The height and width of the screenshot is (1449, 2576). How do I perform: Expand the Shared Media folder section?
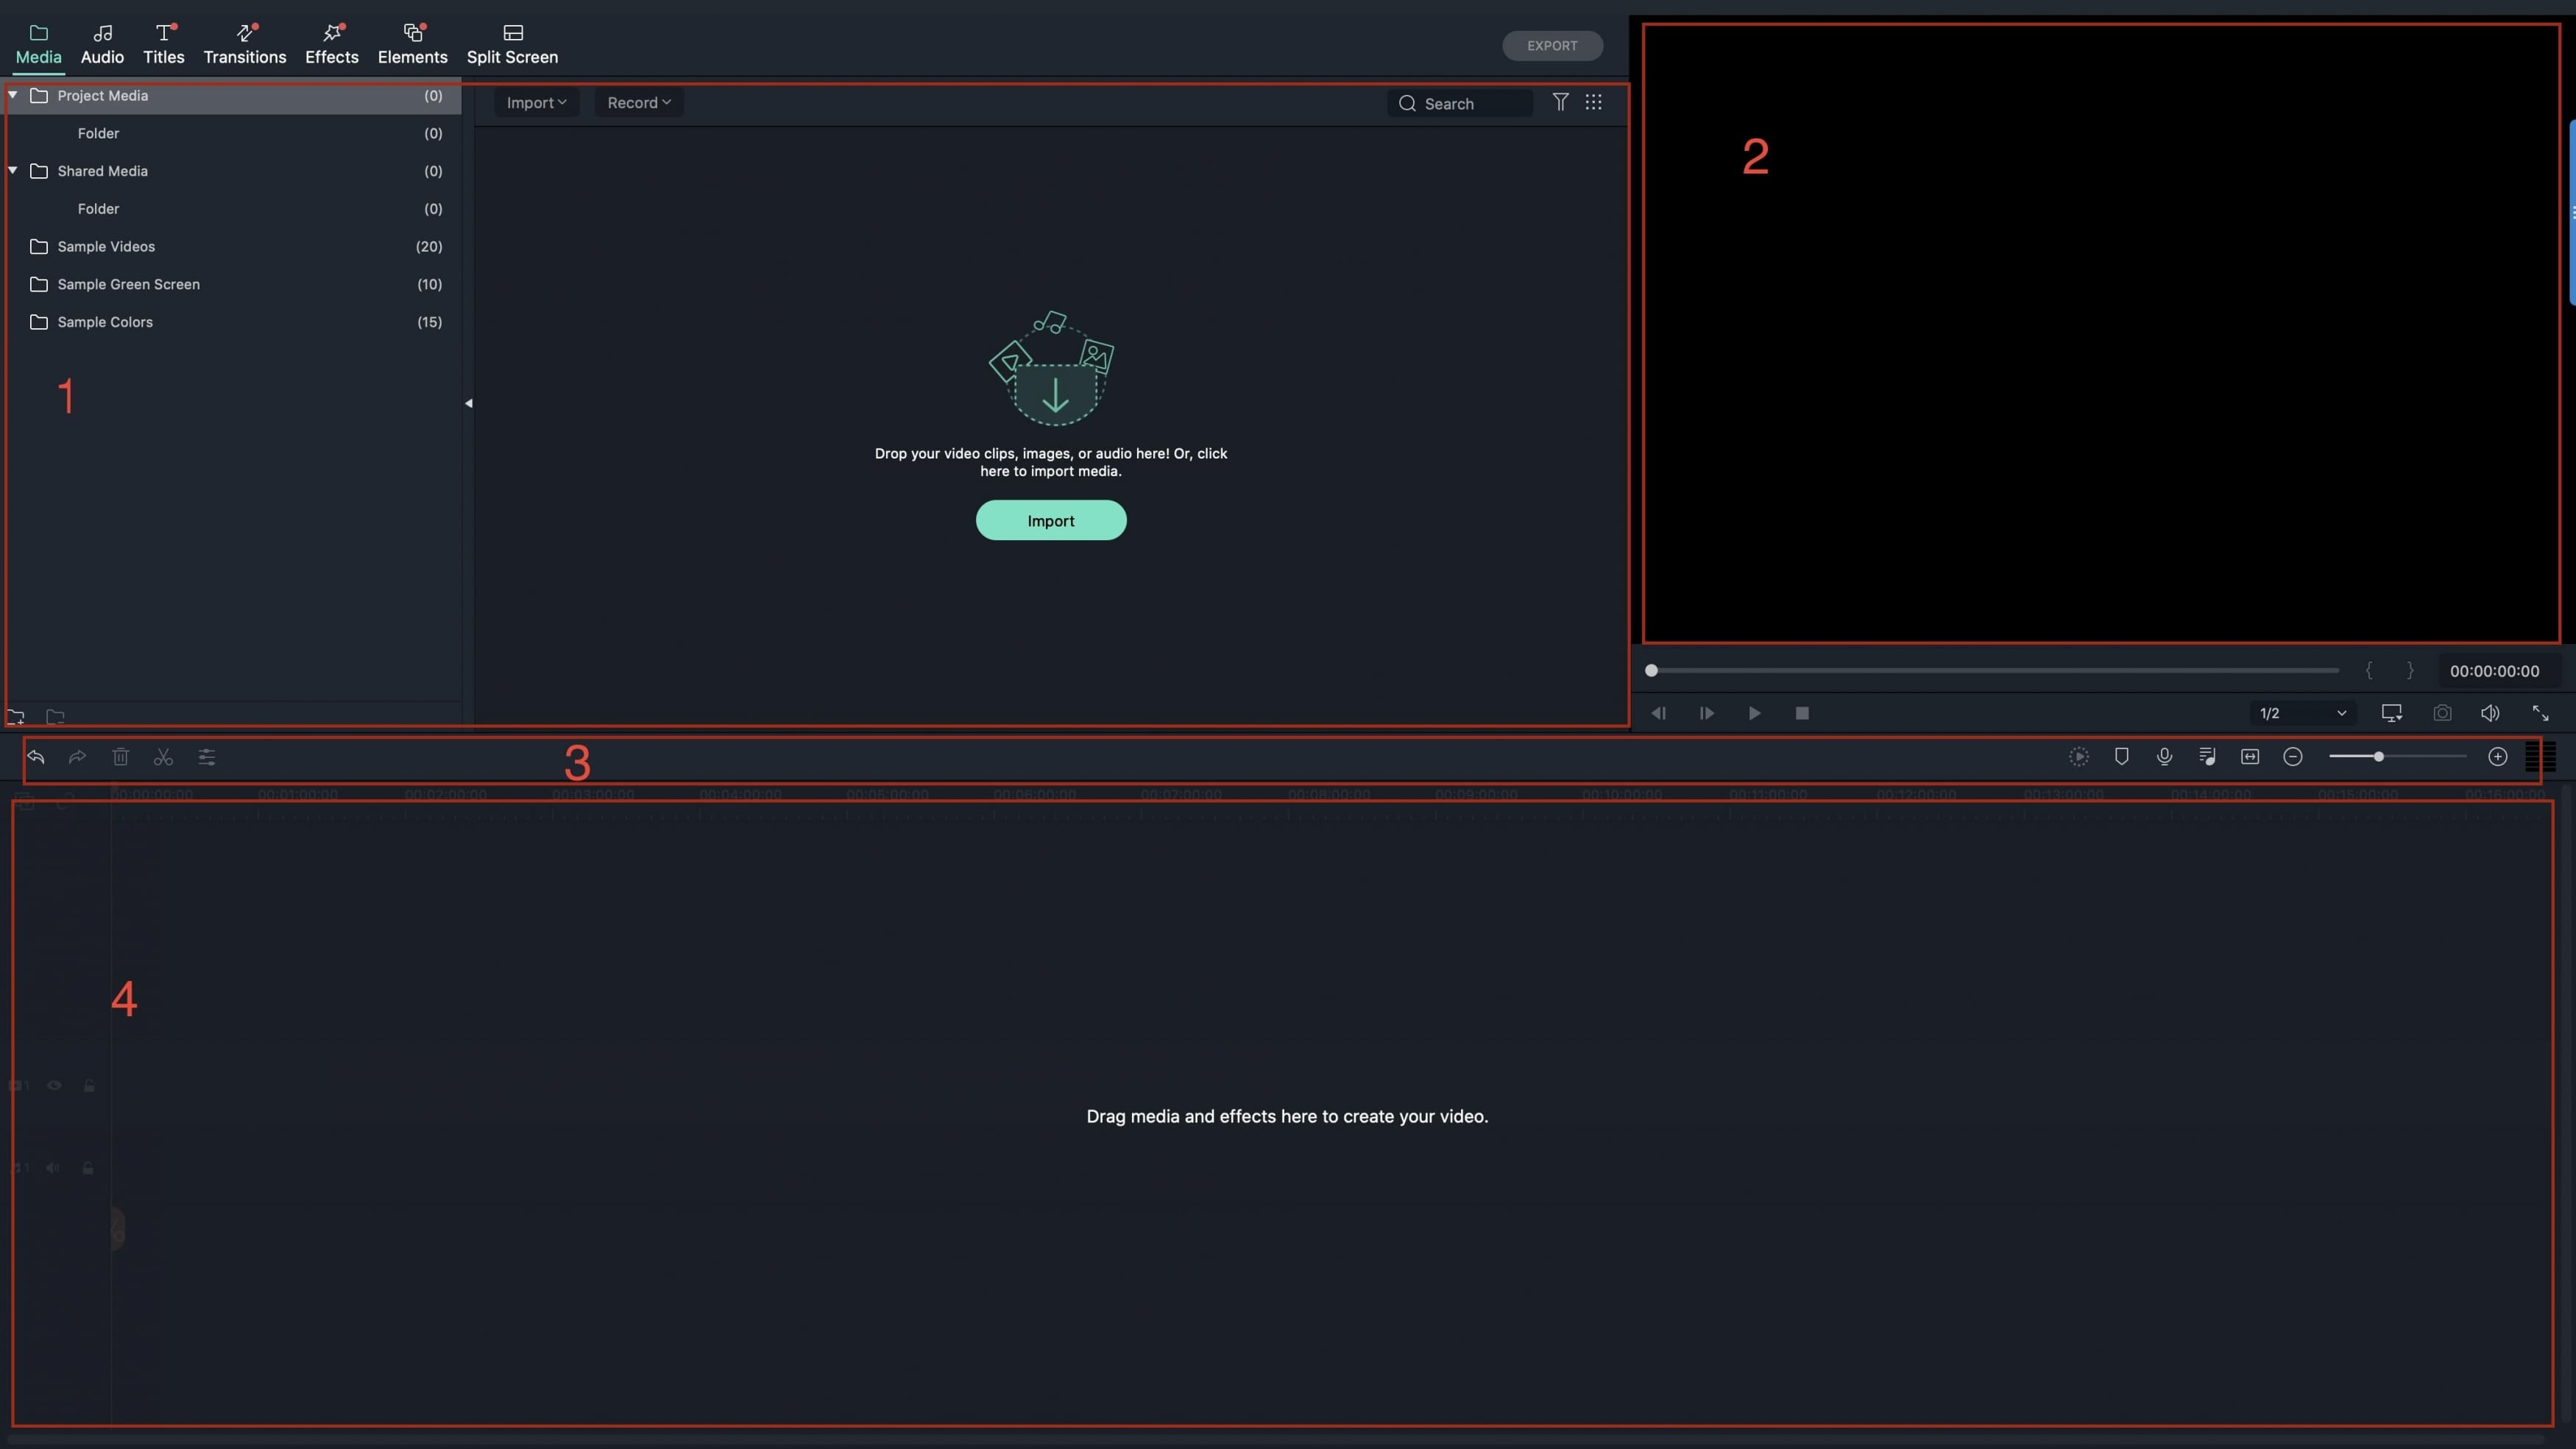click(14, 171)
